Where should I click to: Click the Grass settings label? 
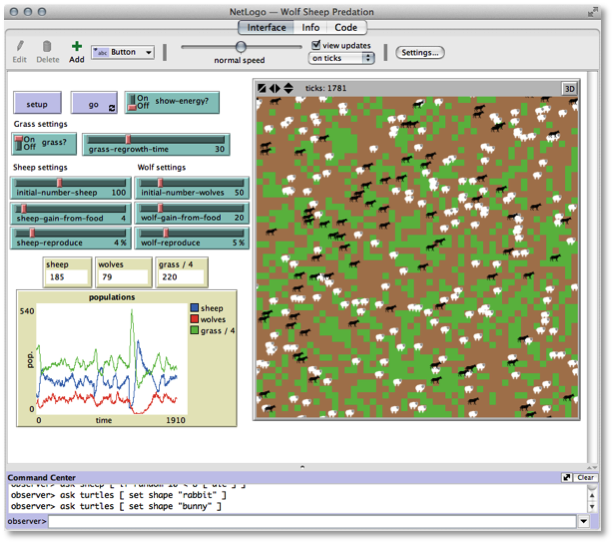[41, 124]
